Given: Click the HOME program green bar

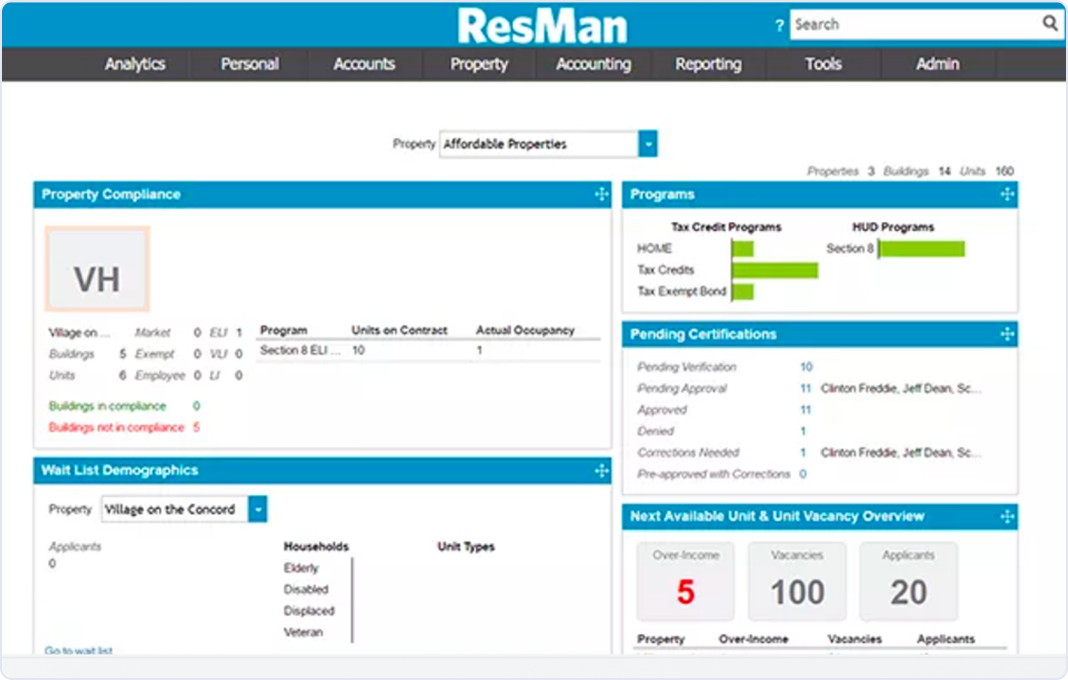Looking at the screenshot, I should (743, 249).
